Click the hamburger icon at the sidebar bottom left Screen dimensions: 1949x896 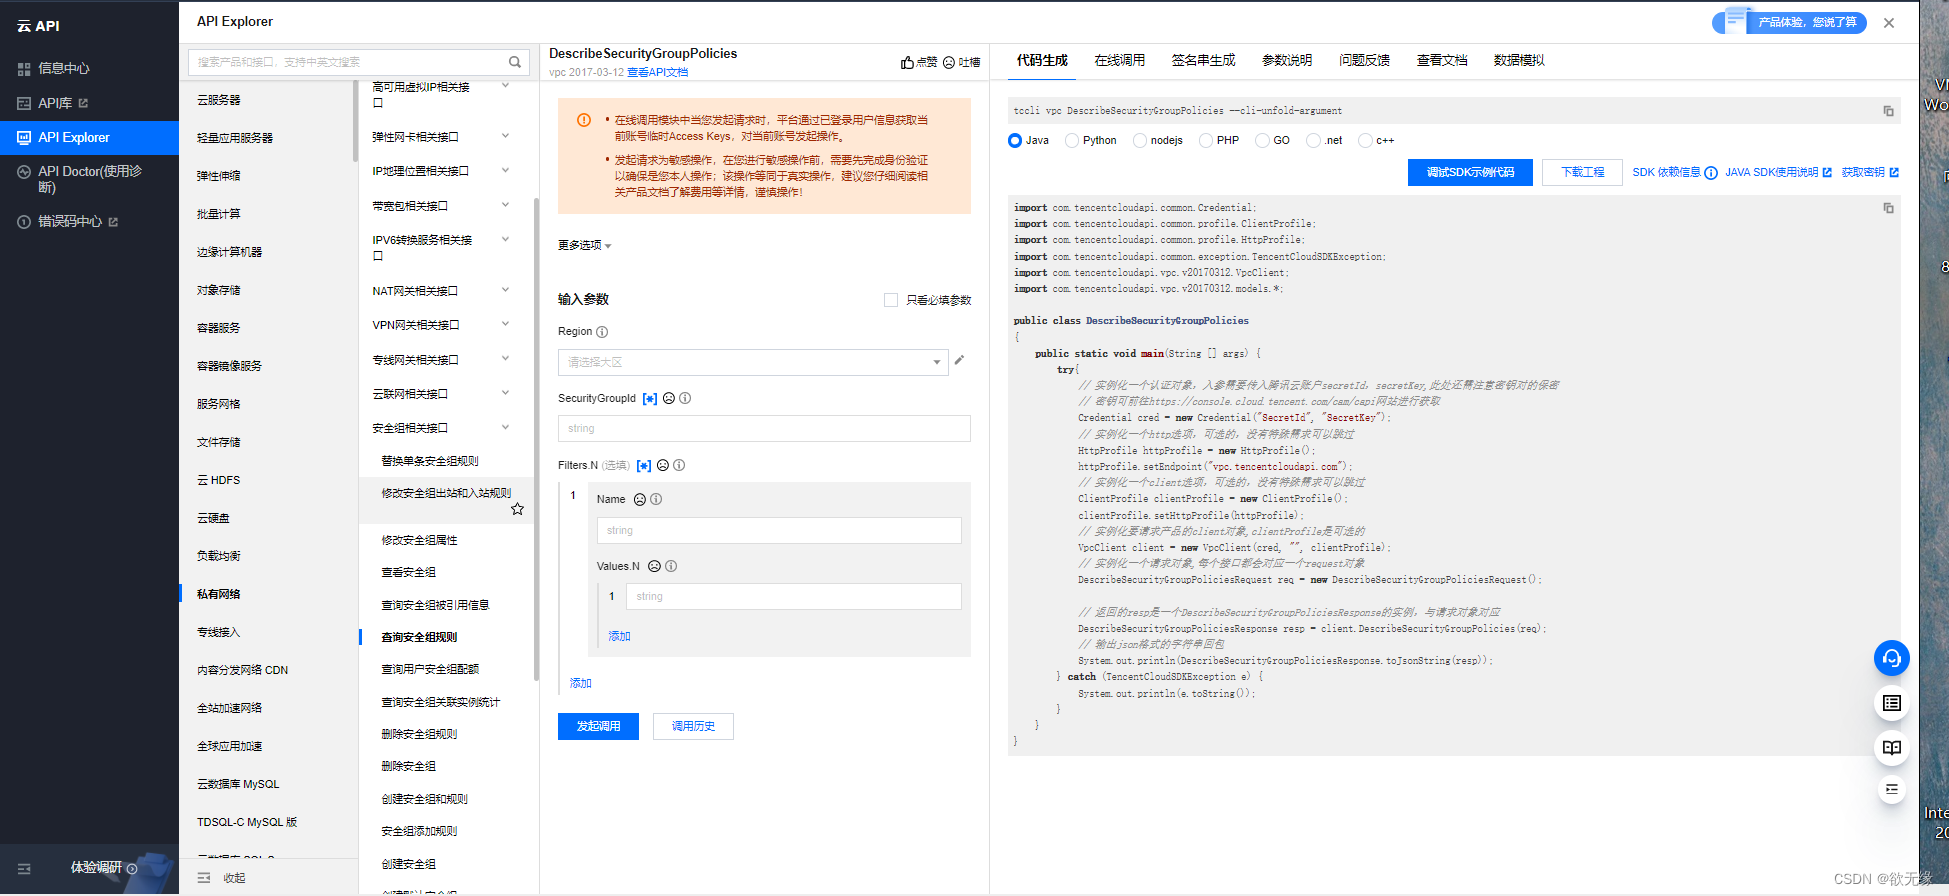24,869
